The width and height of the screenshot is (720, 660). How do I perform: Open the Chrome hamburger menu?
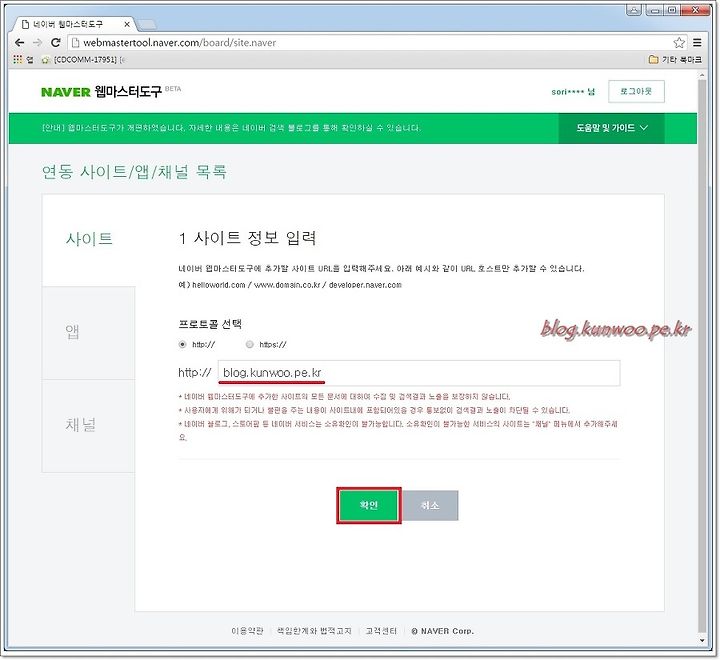click(x=697, y=43)
